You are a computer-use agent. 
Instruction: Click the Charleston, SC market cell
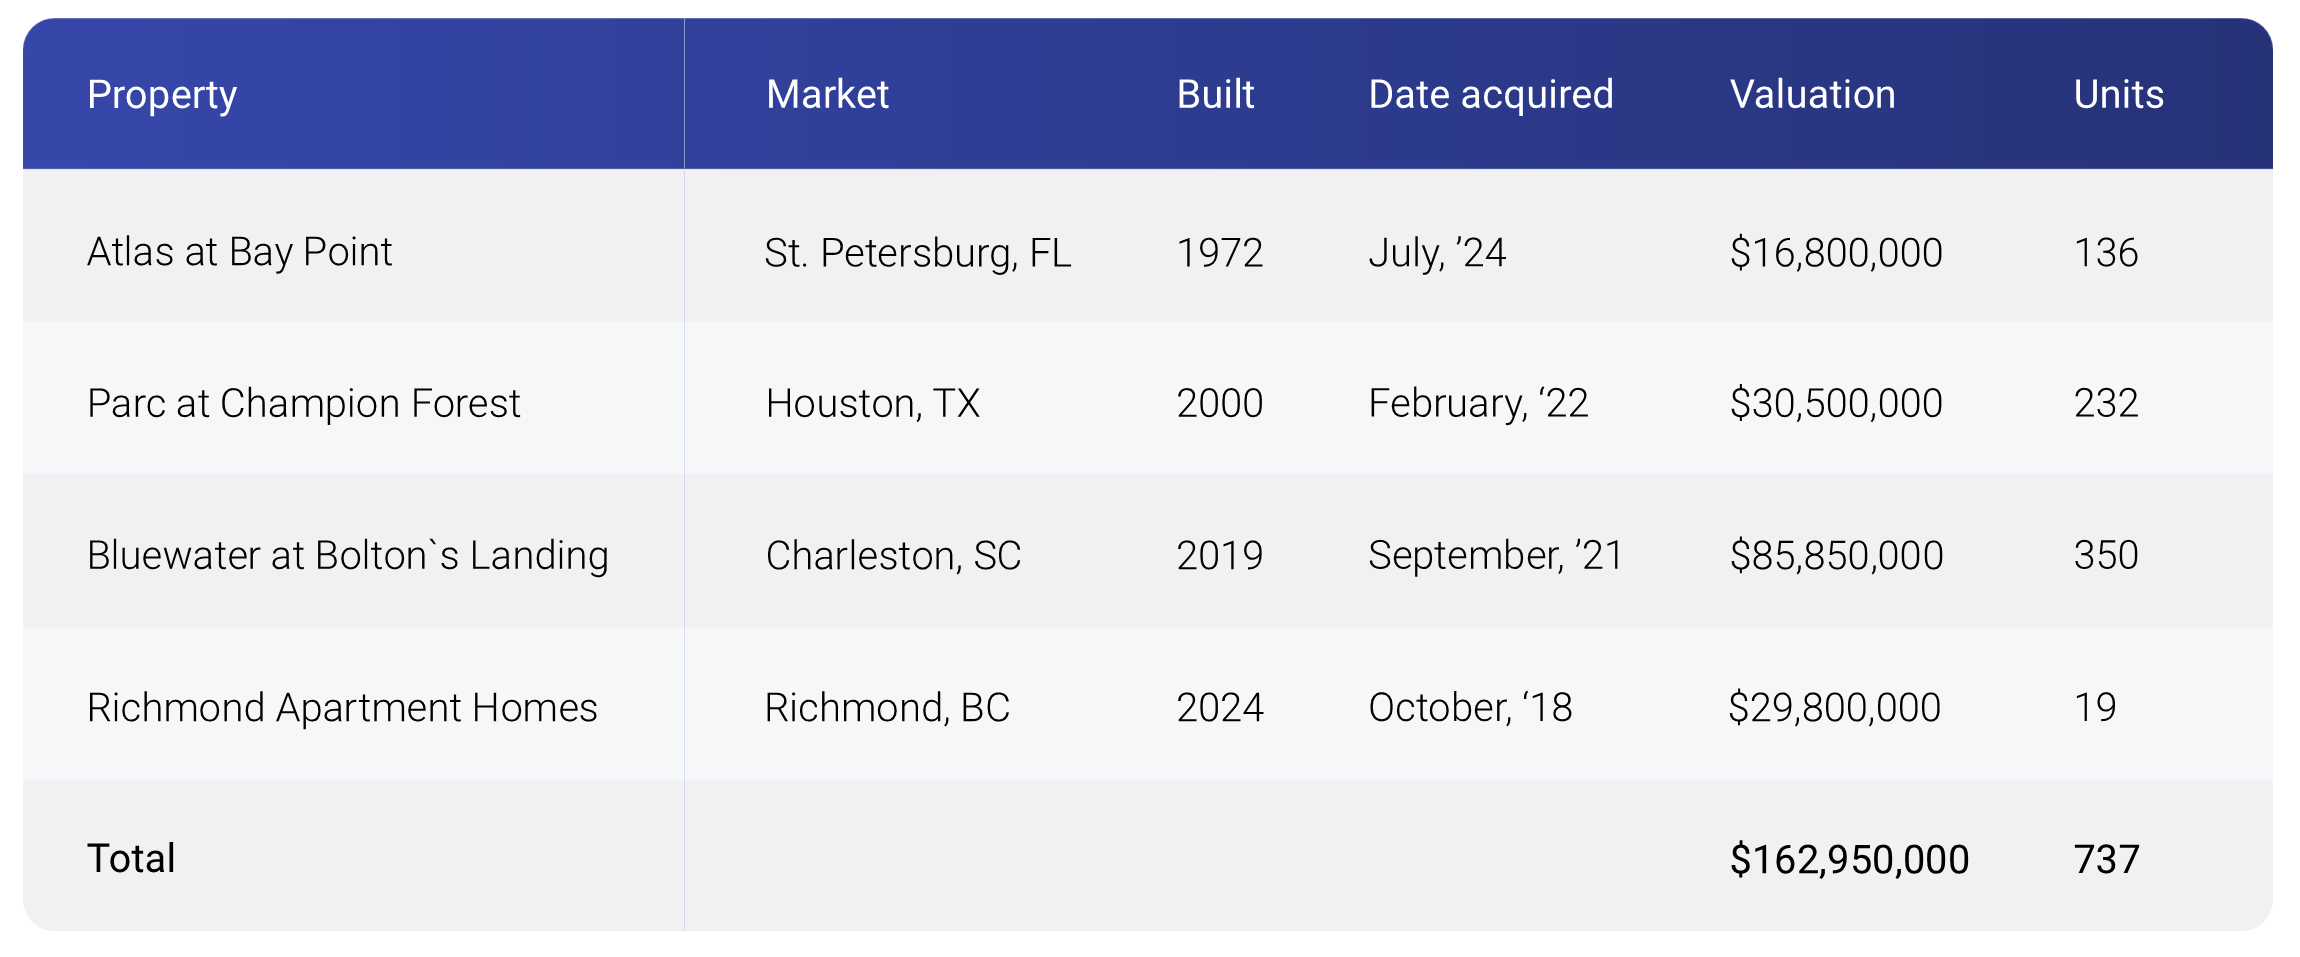(x=893, y=555)
